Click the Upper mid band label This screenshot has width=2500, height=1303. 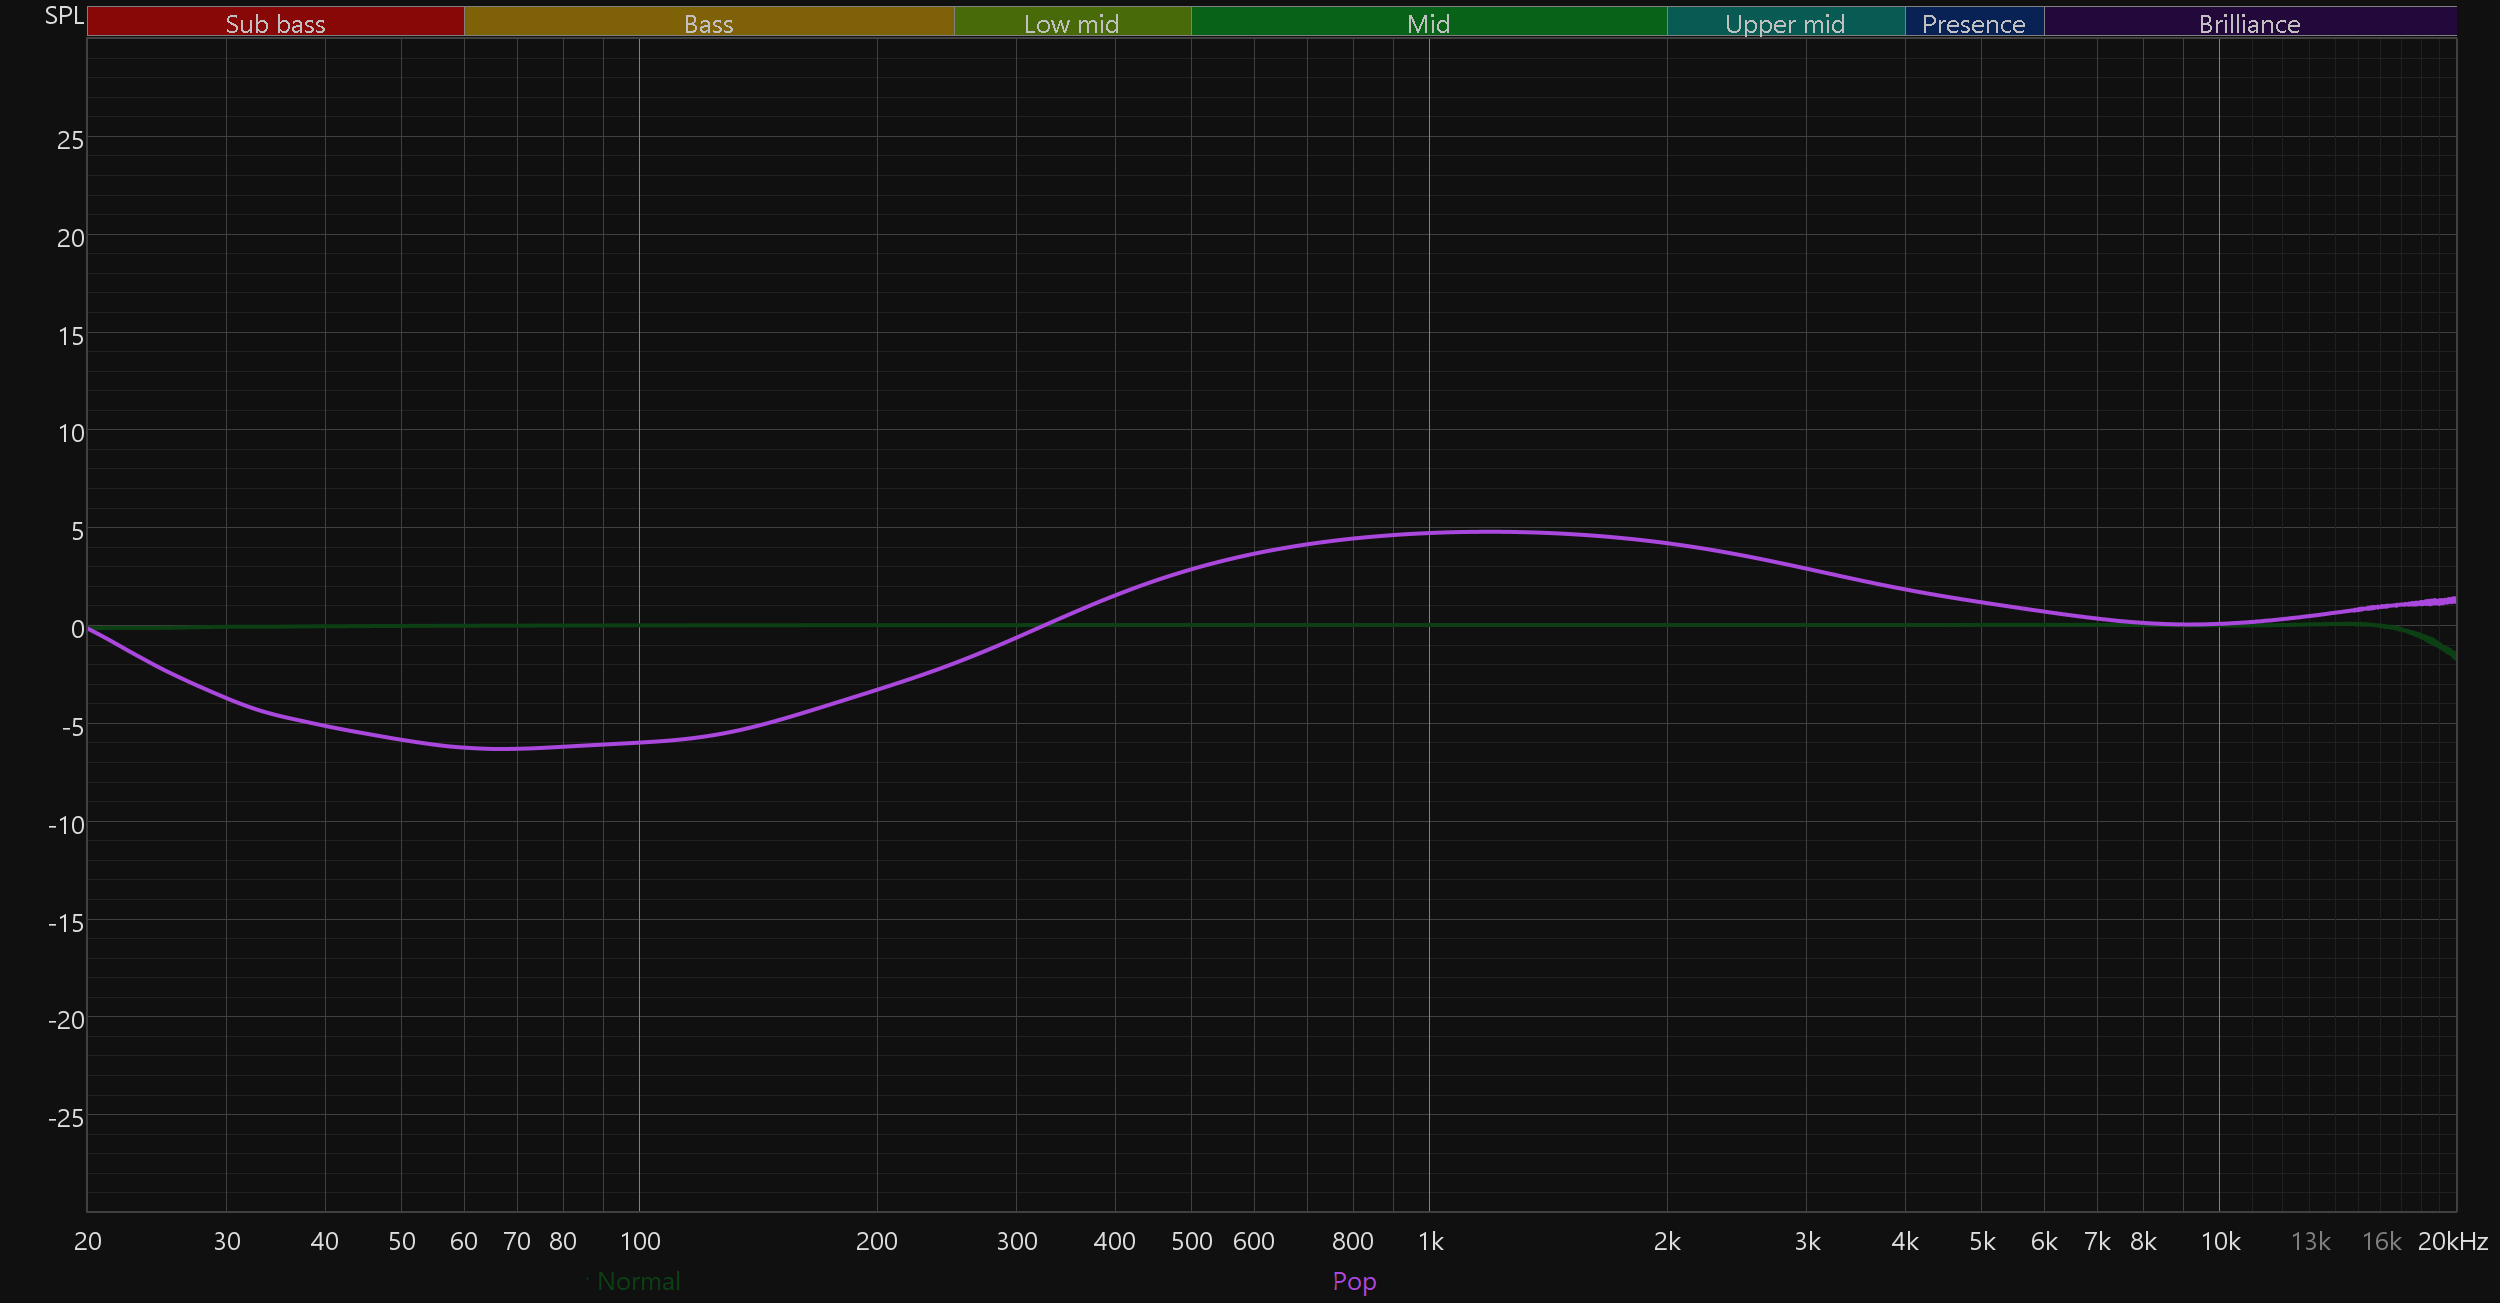coord(1785,23)
